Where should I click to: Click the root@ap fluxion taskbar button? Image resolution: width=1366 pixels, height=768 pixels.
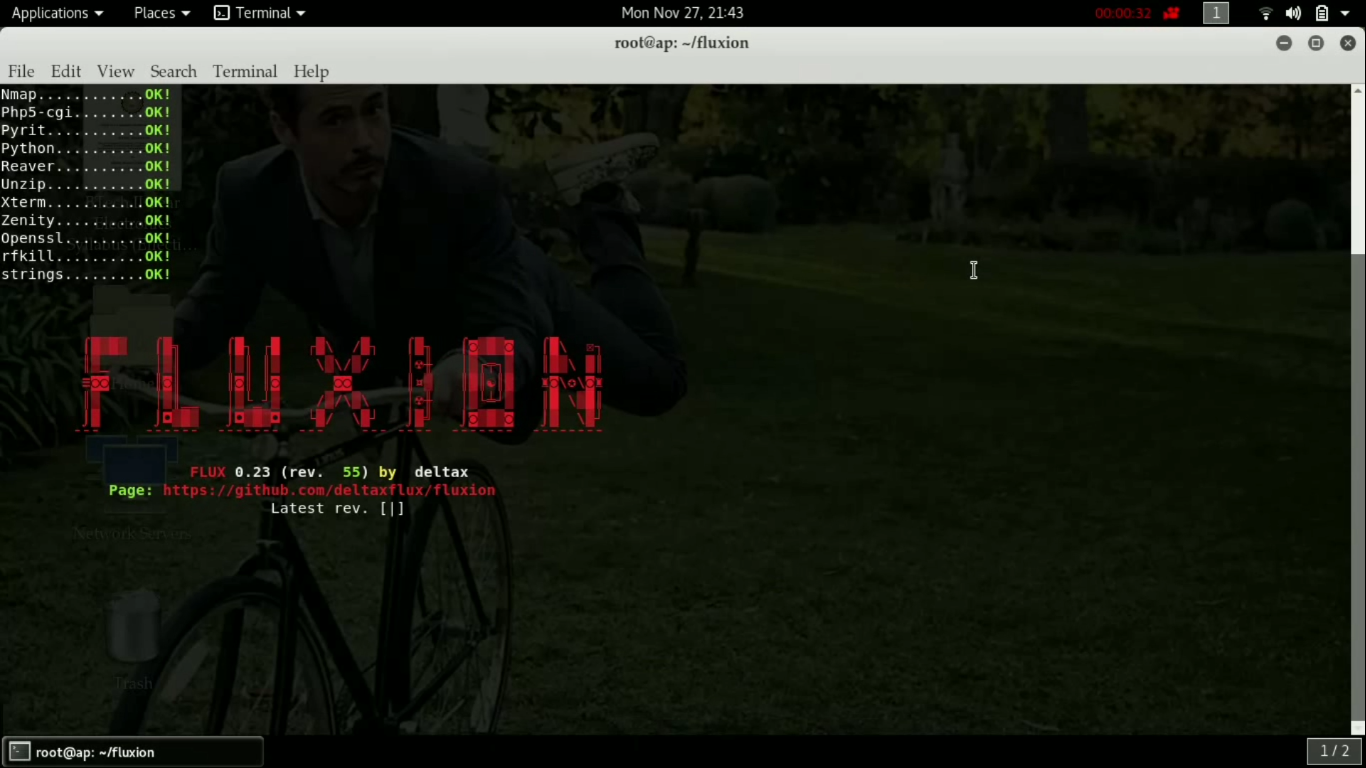coord(132,751)
